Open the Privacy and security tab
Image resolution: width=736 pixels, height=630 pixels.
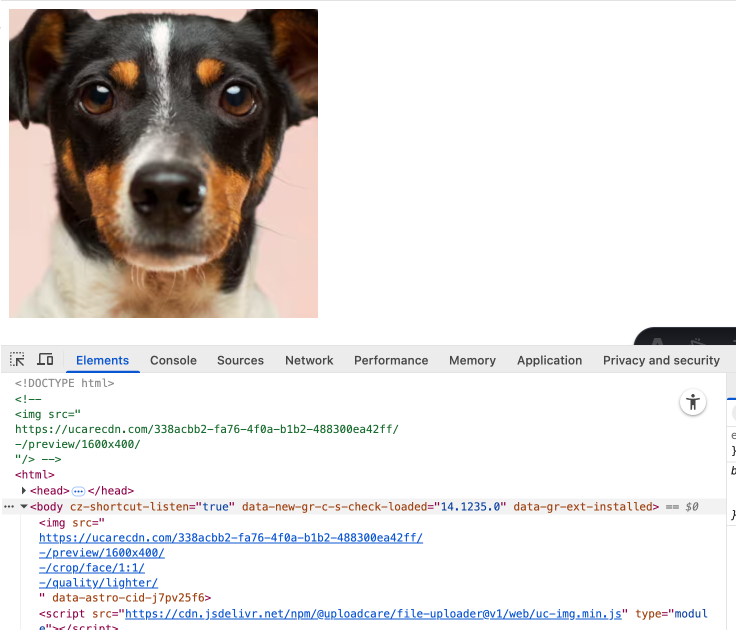661,360
